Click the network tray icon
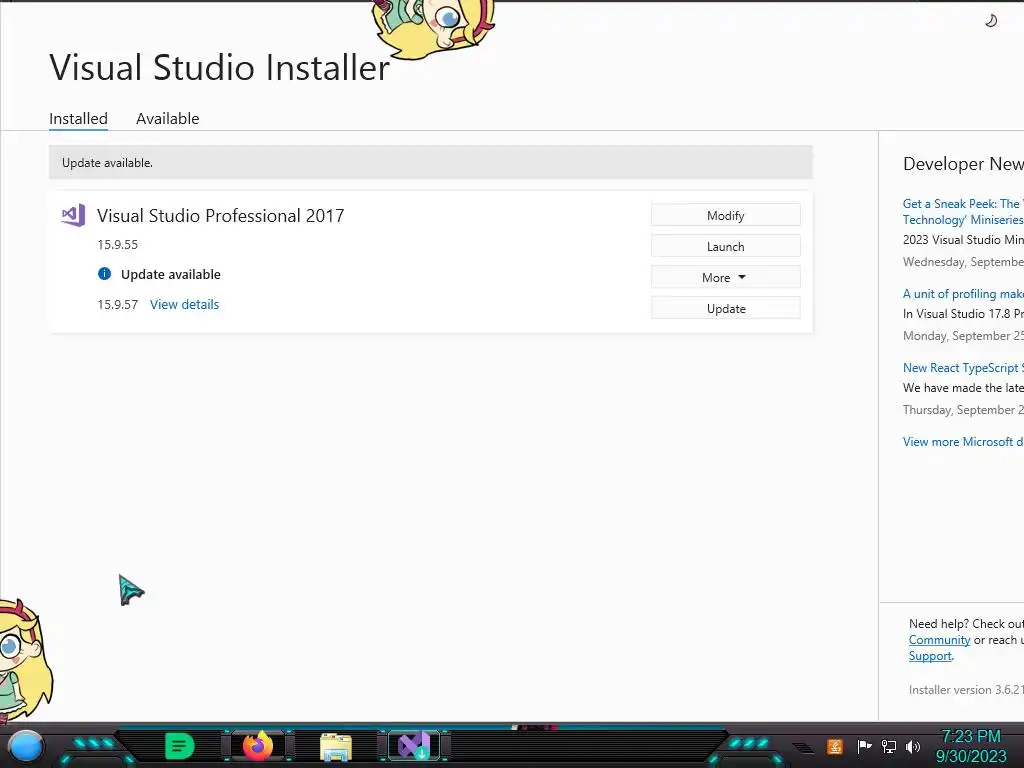The width and height of the screenshot is (1024, 768). pos(889,746)
